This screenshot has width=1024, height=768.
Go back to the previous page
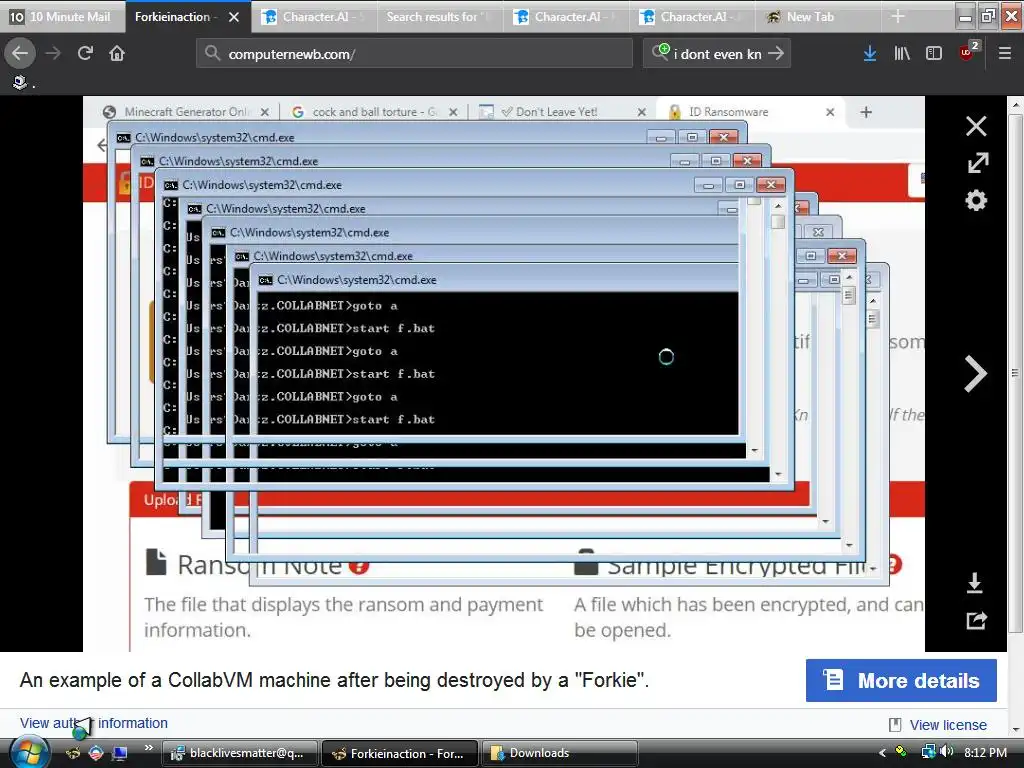[20, 53]
